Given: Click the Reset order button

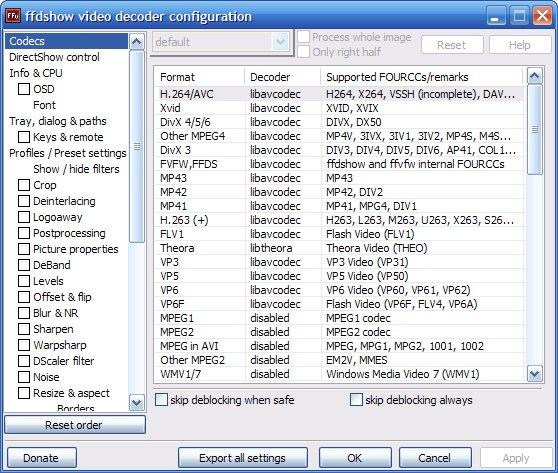Looking at the screenshot, I should pos(75,425).
